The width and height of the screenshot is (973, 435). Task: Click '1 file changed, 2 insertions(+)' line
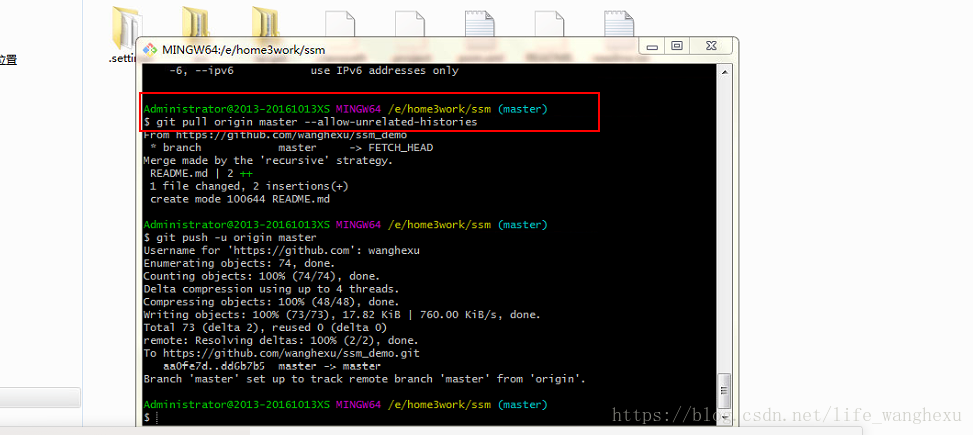pos(249,186)
